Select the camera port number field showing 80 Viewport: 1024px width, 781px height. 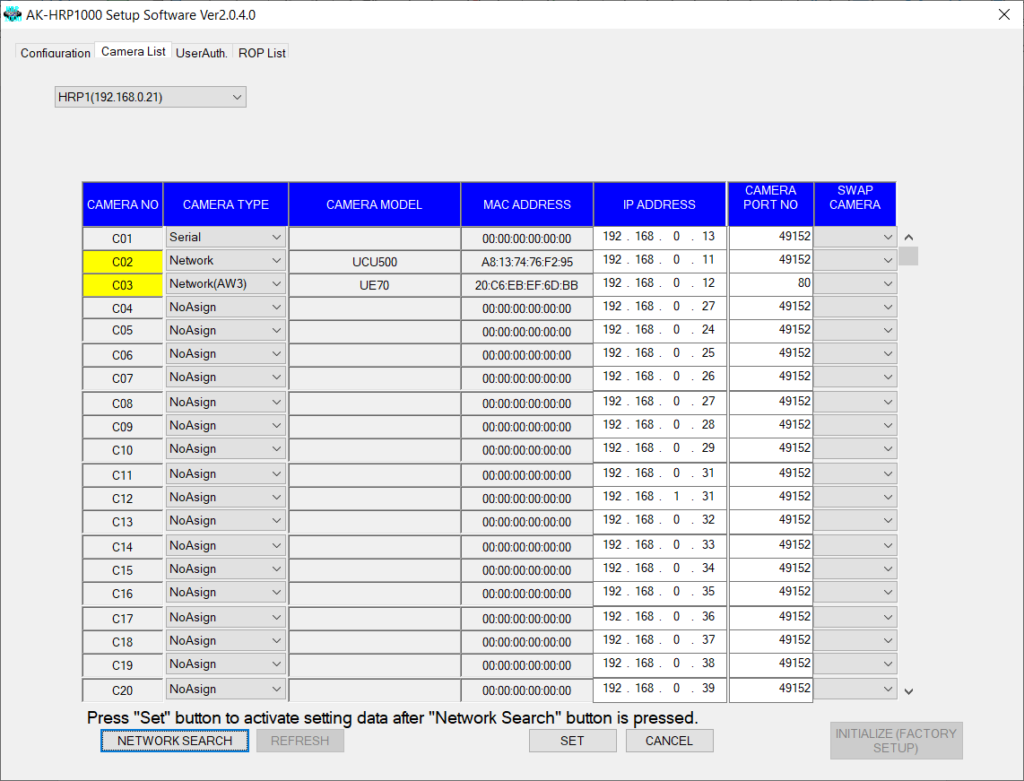770,284
